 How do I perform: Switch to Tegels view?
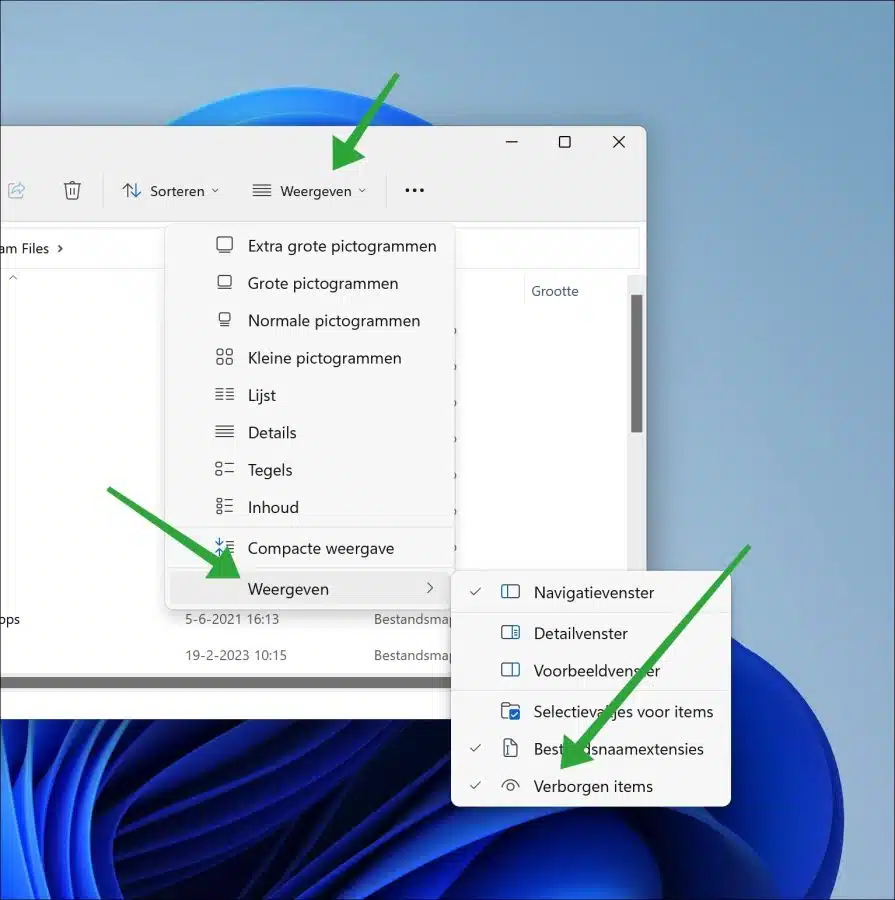click(x=310, y=470)
